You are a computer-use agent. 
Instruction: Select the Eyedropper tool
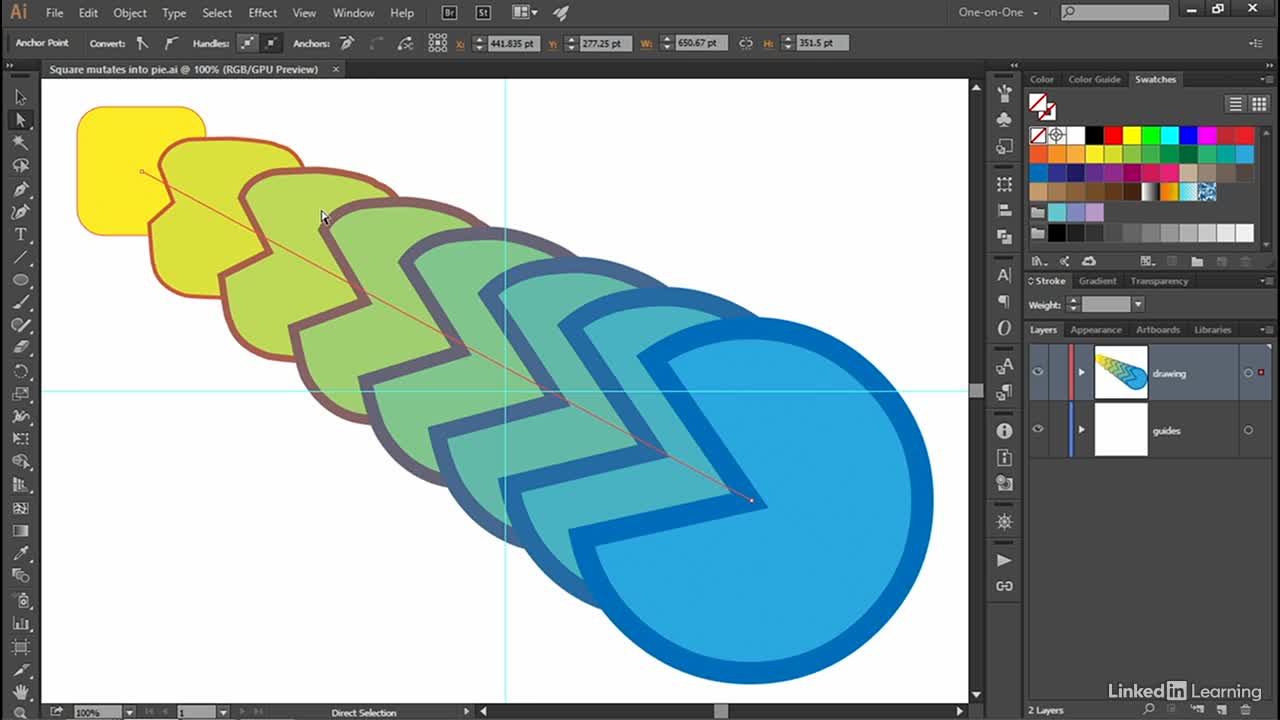[x=20, y=553]
